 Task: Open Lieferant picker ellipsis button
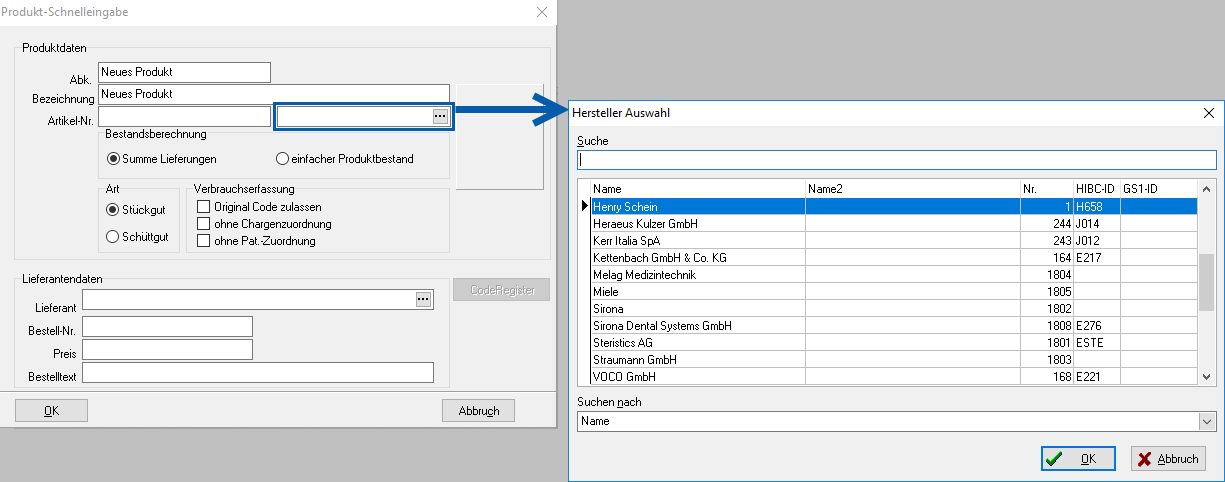click(x=423, y=299)
